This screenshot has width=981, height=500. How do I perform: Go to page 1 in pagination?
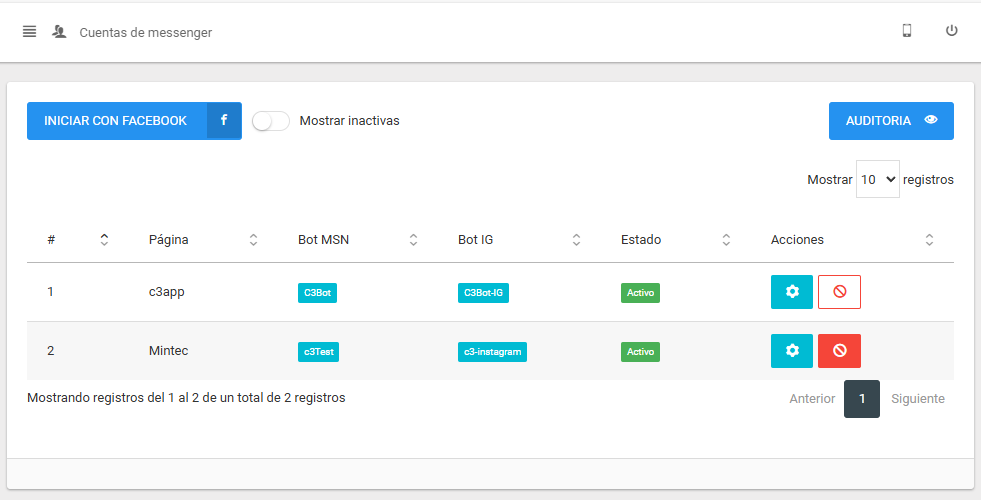(x=862, y=398)
